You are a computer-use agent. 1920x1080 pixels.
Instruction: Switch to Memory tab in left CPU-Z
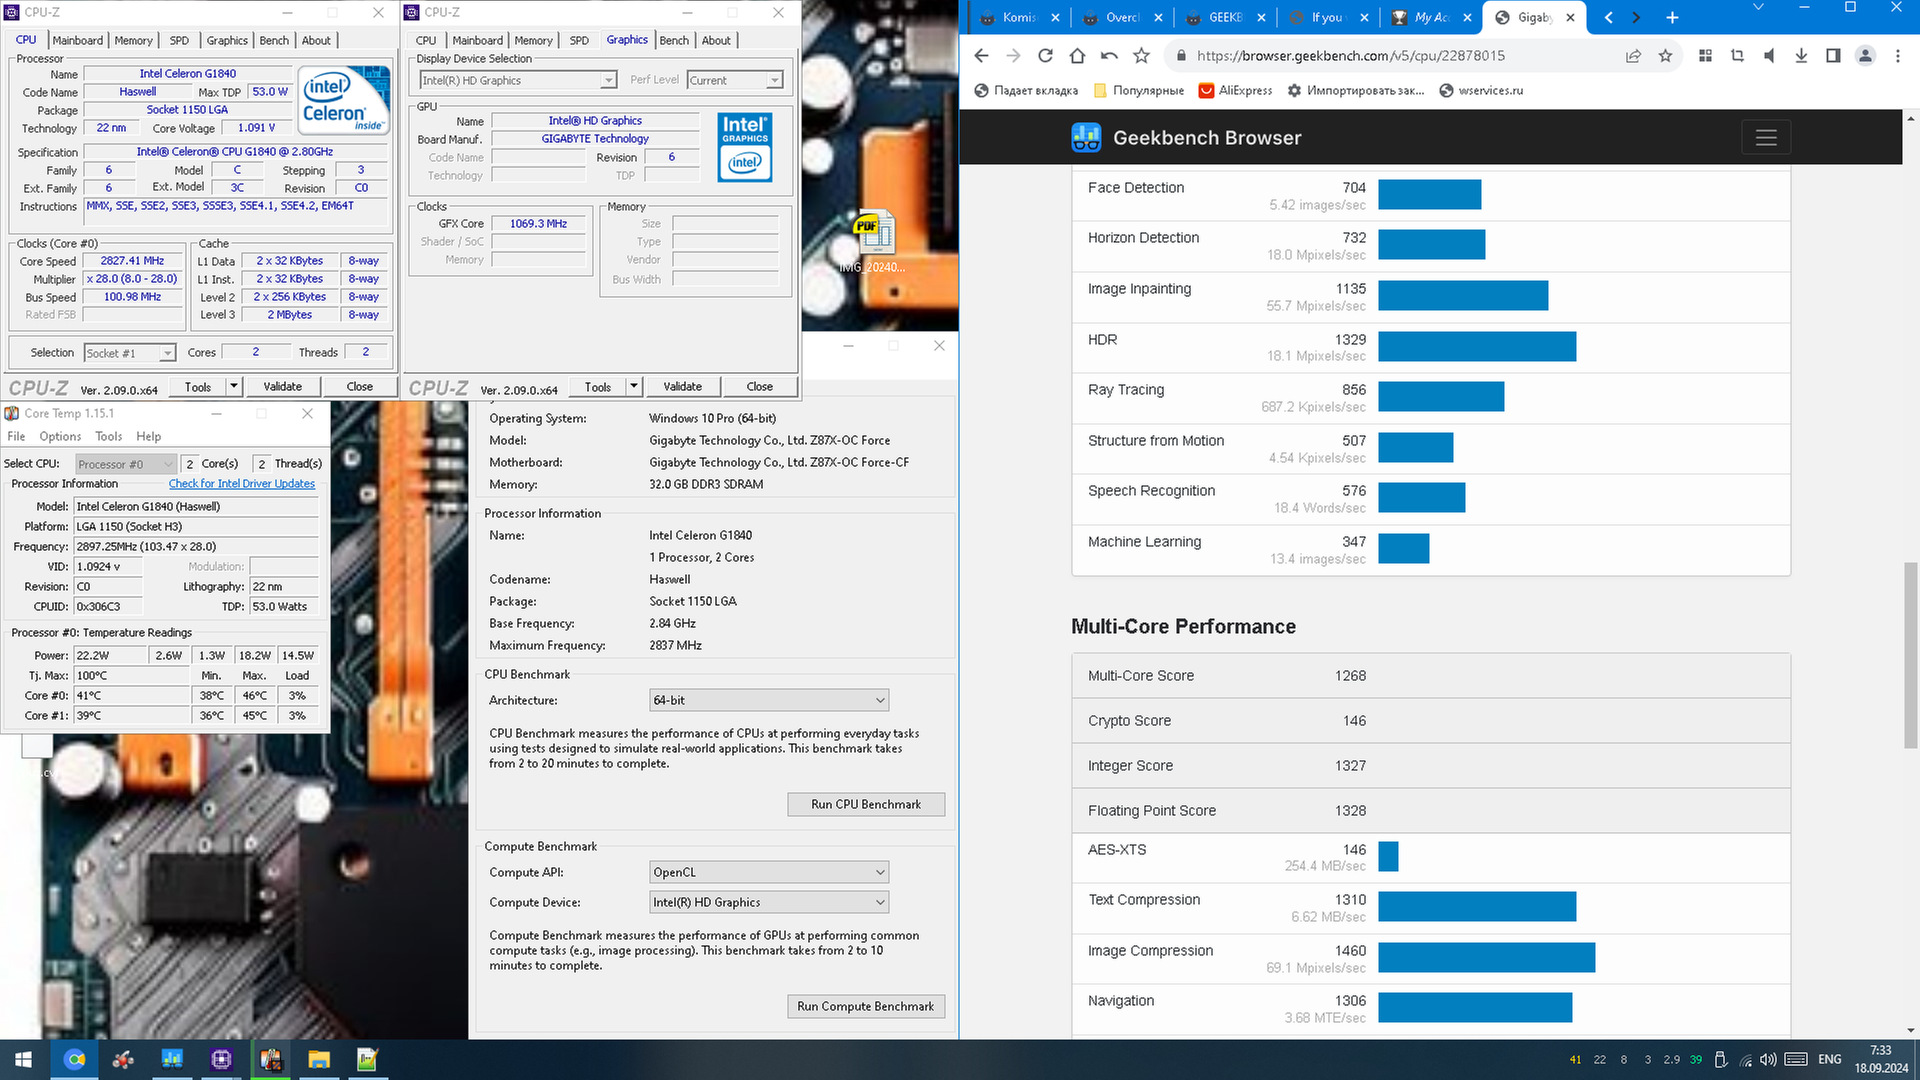[133, 40]
